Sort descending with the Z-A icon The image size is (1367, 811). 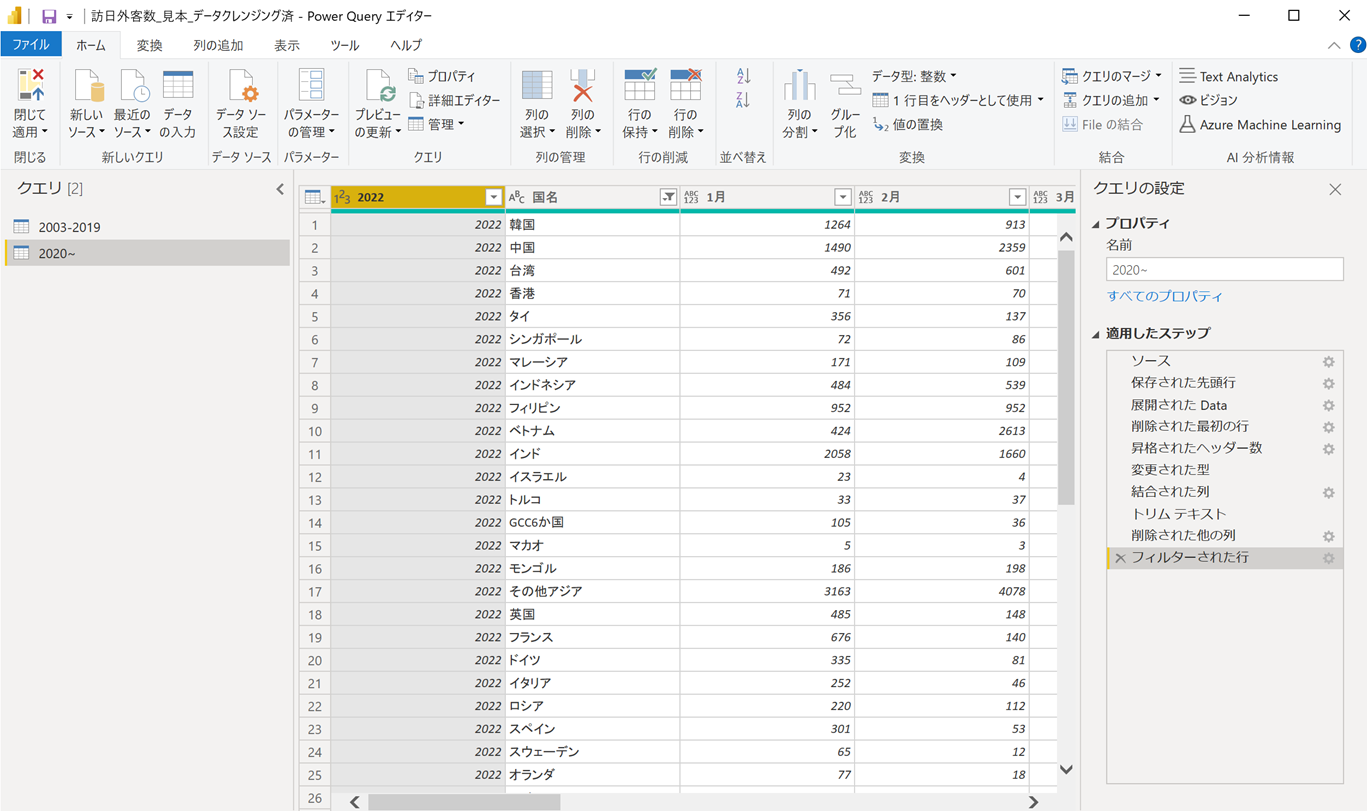[x=743, y=100]
